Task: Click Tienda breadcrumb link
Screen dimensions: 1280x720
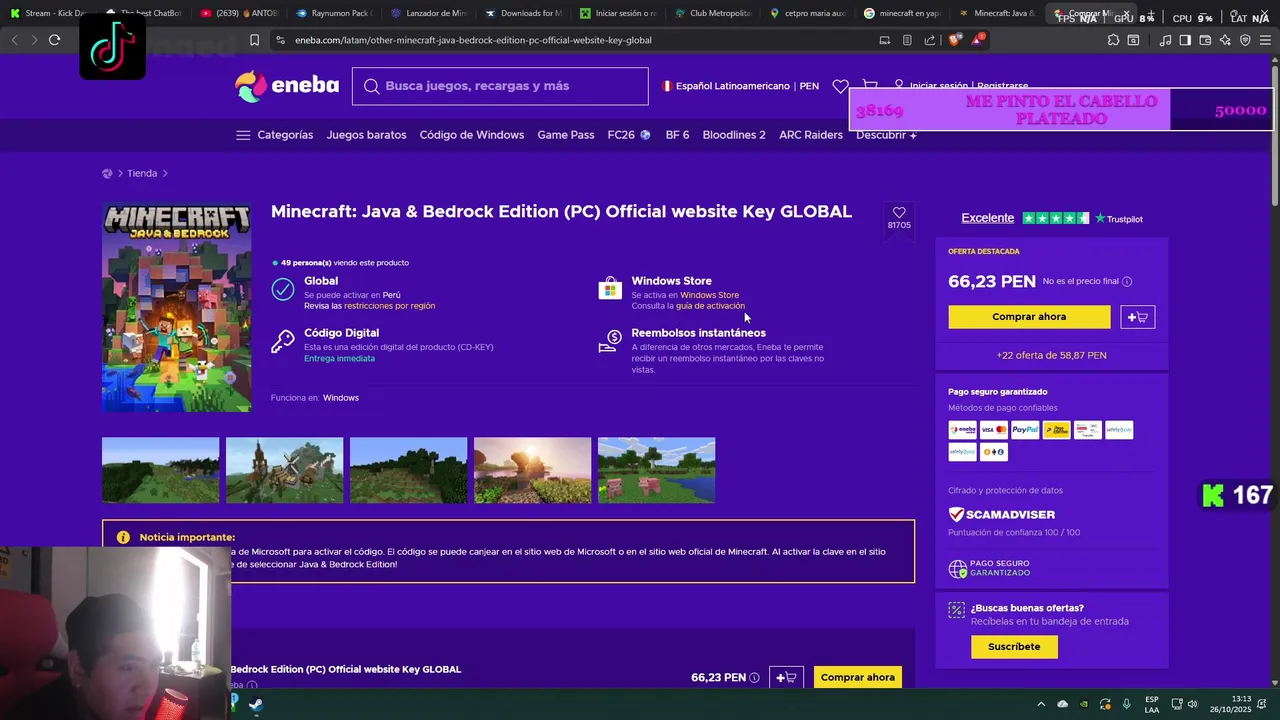Action: [x=142, y=173]
